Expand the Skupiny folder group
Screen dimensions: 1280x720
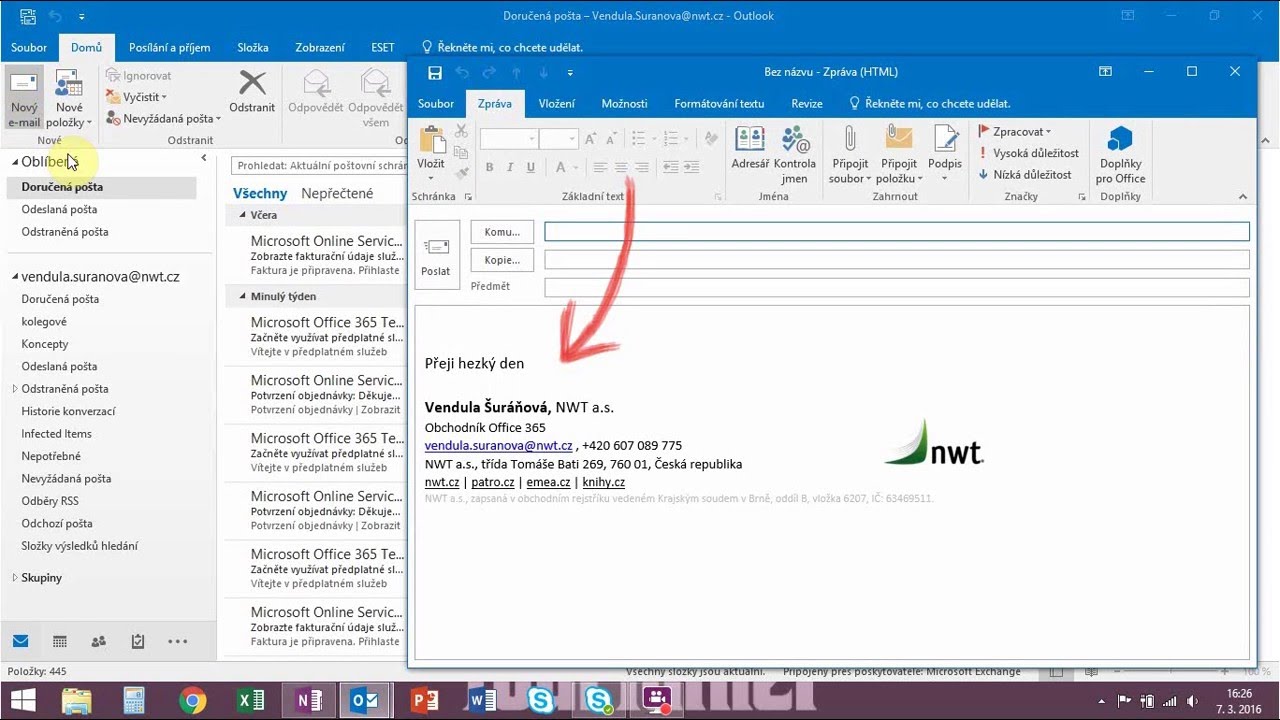coord(15,578)
